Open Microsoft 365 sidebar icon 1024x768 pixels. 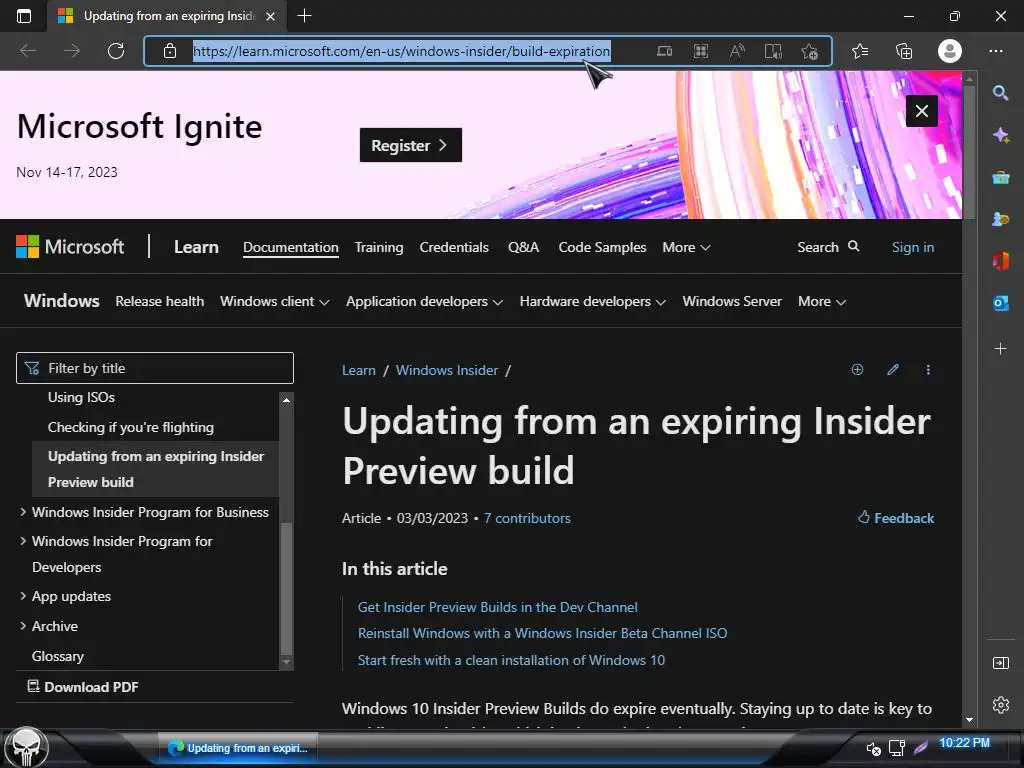point(1000,261)
